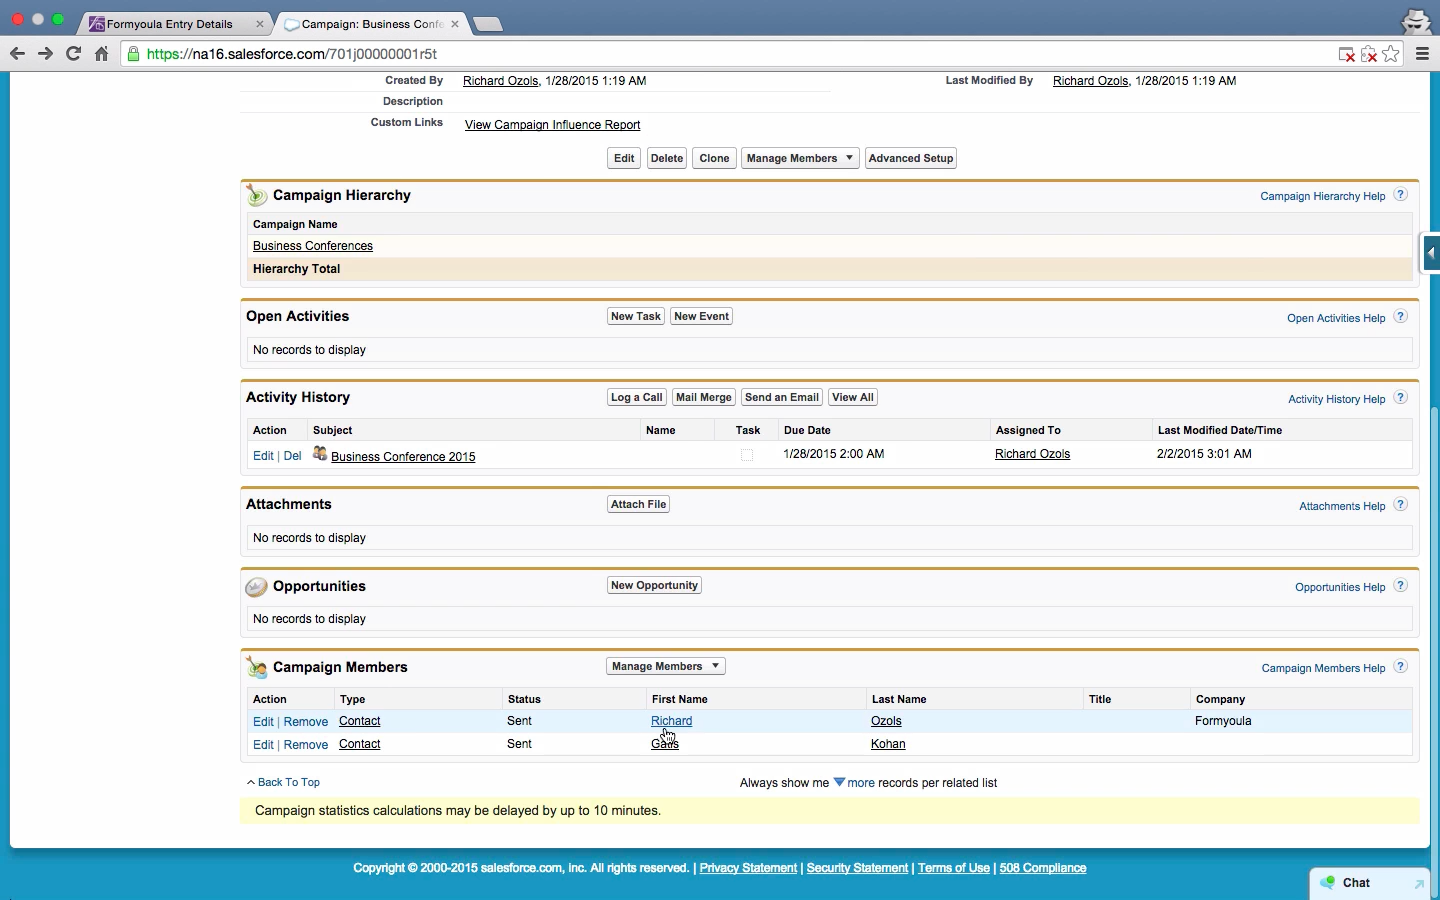This screenshot has width=1440, height=900.
Task: Open the top Manage Members dropdown
Action: click(800, 158)
